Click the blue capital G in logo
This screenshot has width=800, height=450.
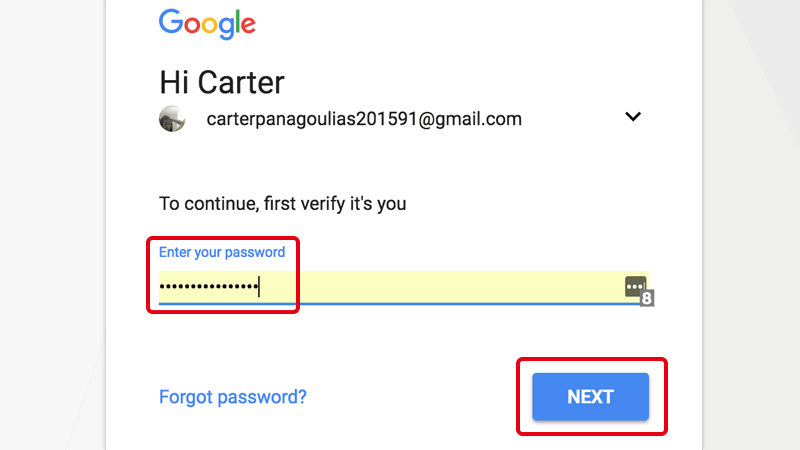click(x=171, y=20)
